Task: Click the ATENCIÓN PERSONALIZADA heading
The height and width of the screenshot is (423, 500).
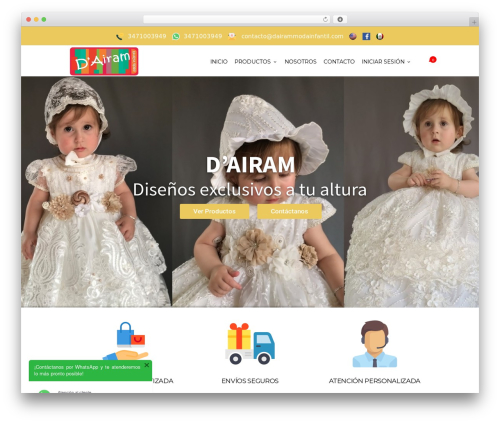Action: pyautogui.click(x=375, y=381)
